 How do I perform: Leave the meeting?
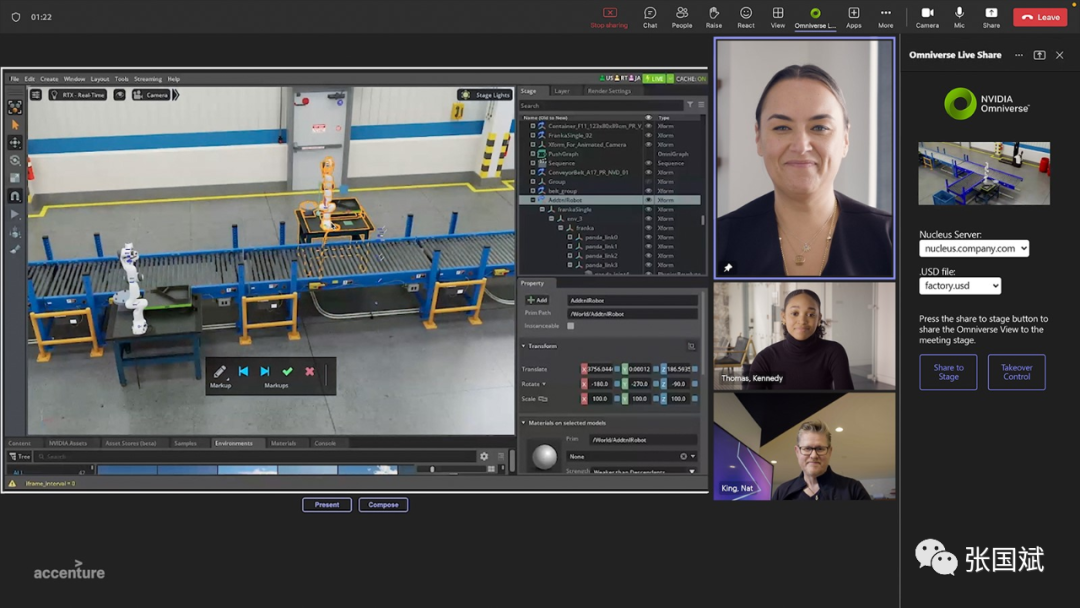click(1040, 17)
